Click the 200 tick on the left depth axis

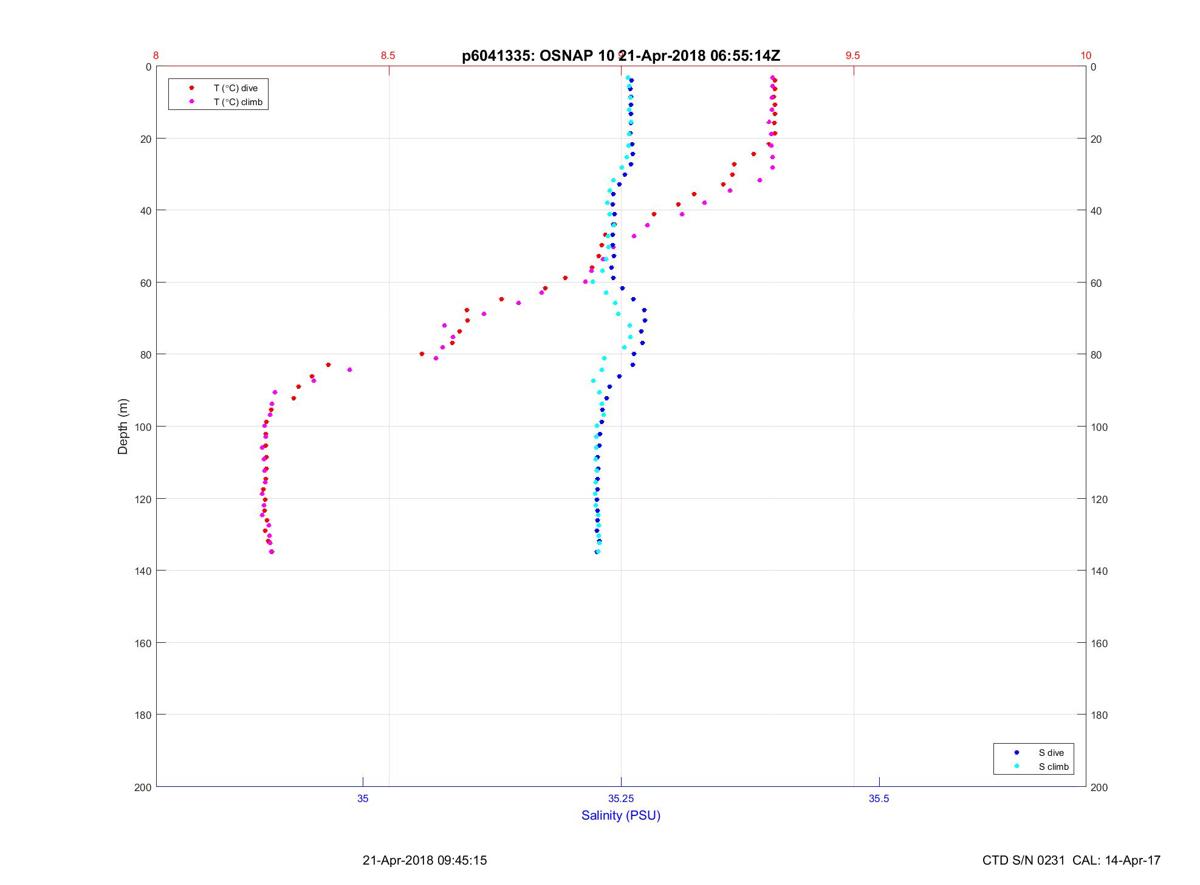[142, 787]
